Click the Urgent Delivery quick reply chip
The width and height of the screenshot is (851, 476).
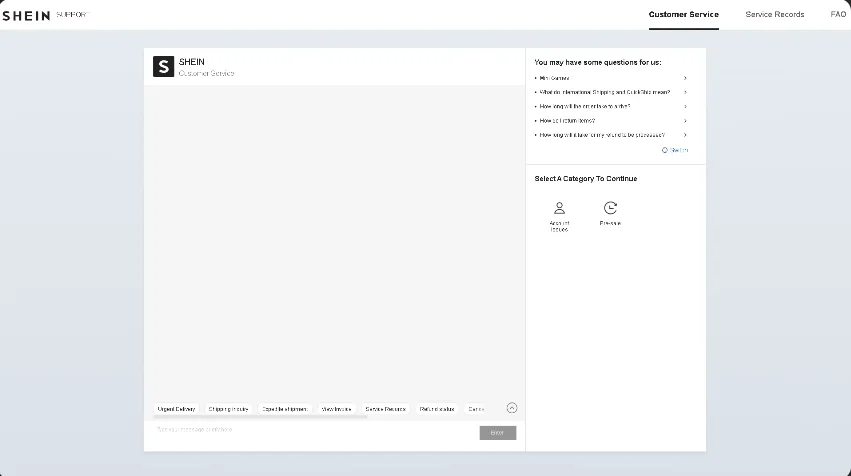(176, 409)
